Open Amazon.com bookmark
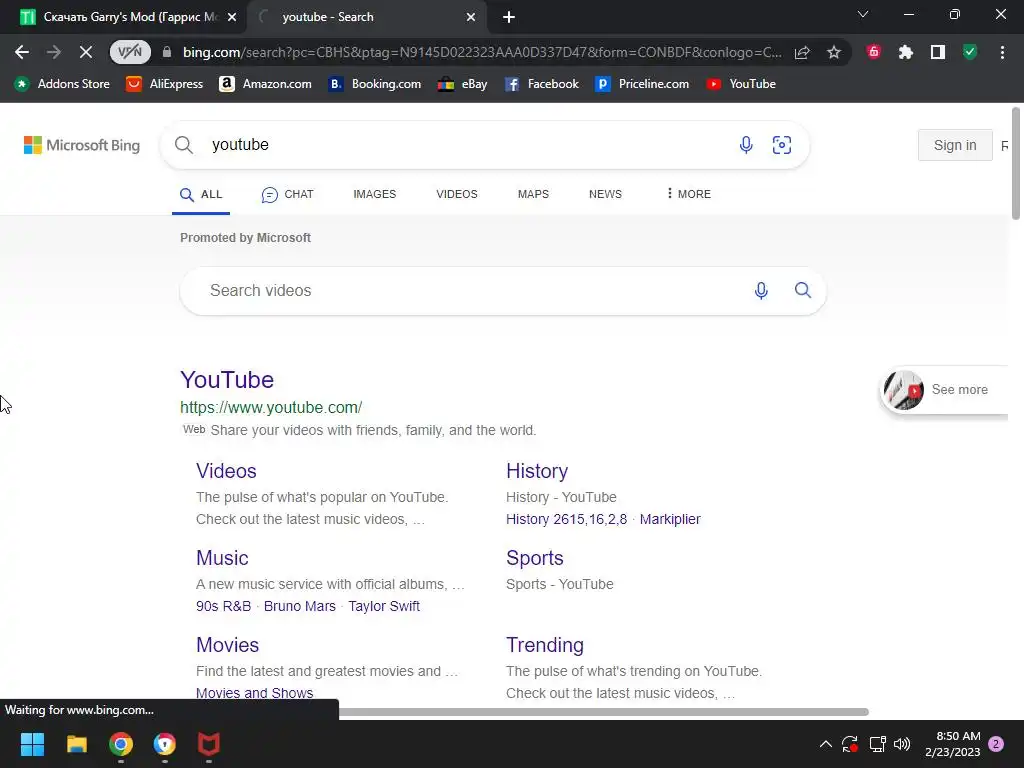The image size is (1024, 768). coord(265,84)
